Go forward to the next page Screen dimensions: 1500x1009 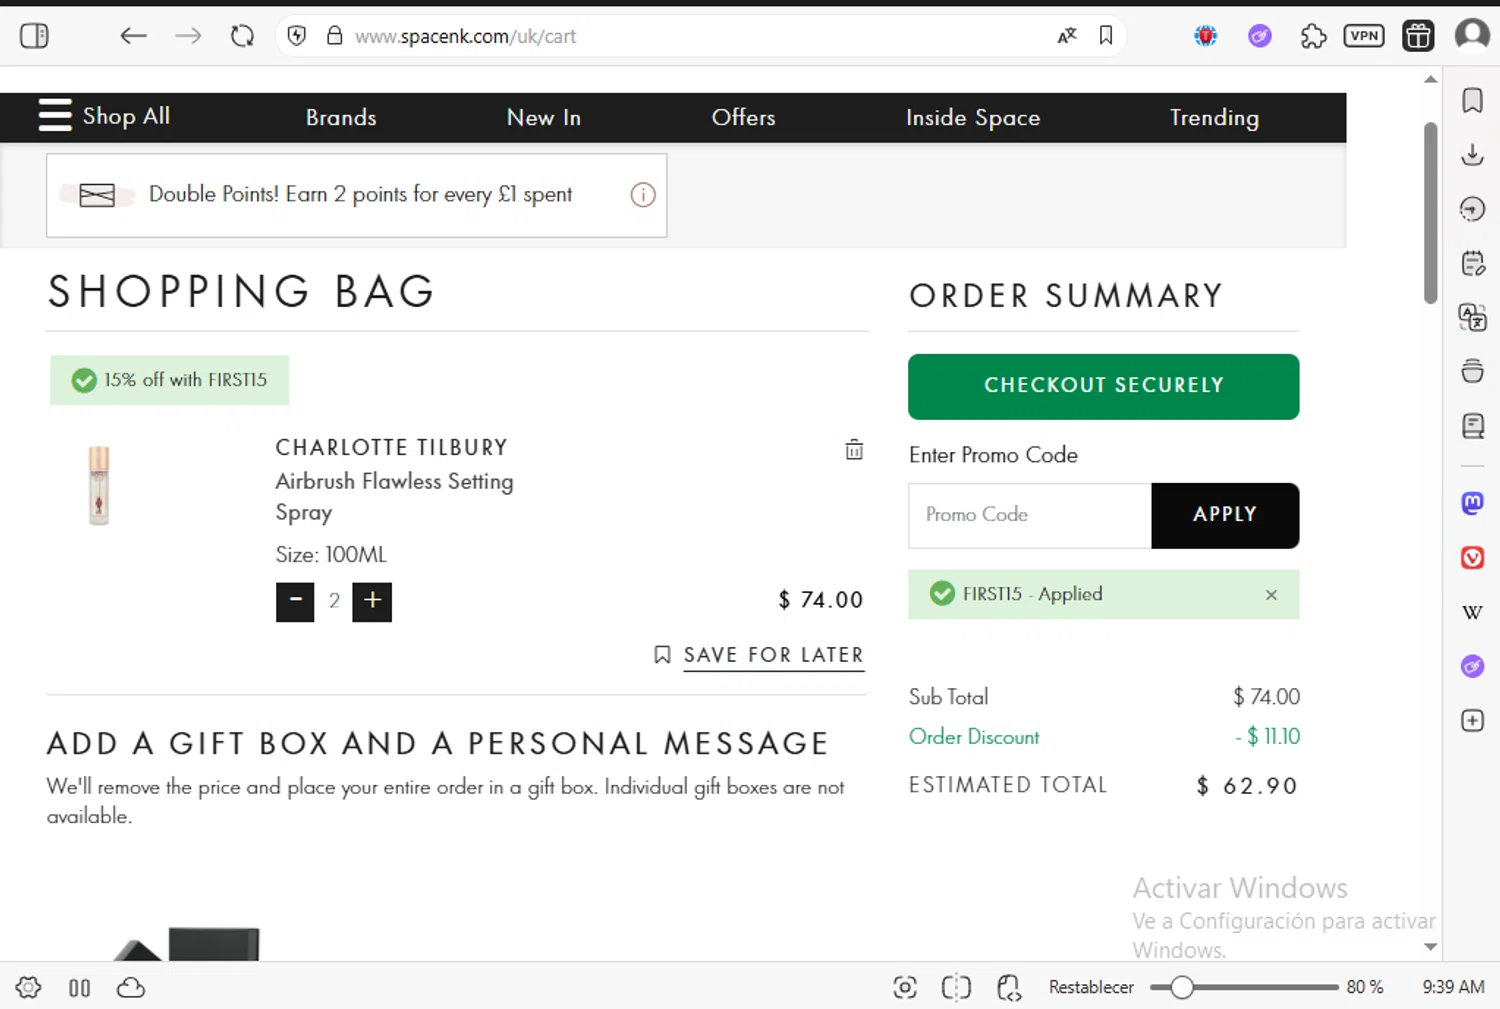pyautogui.click(x=188, y=36)
